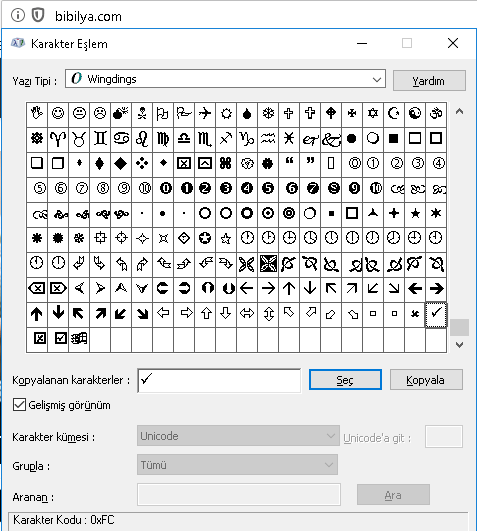Click the Unicode'a git input box
The height and width of the screenshot is (531, 477).
pos(444,437)
